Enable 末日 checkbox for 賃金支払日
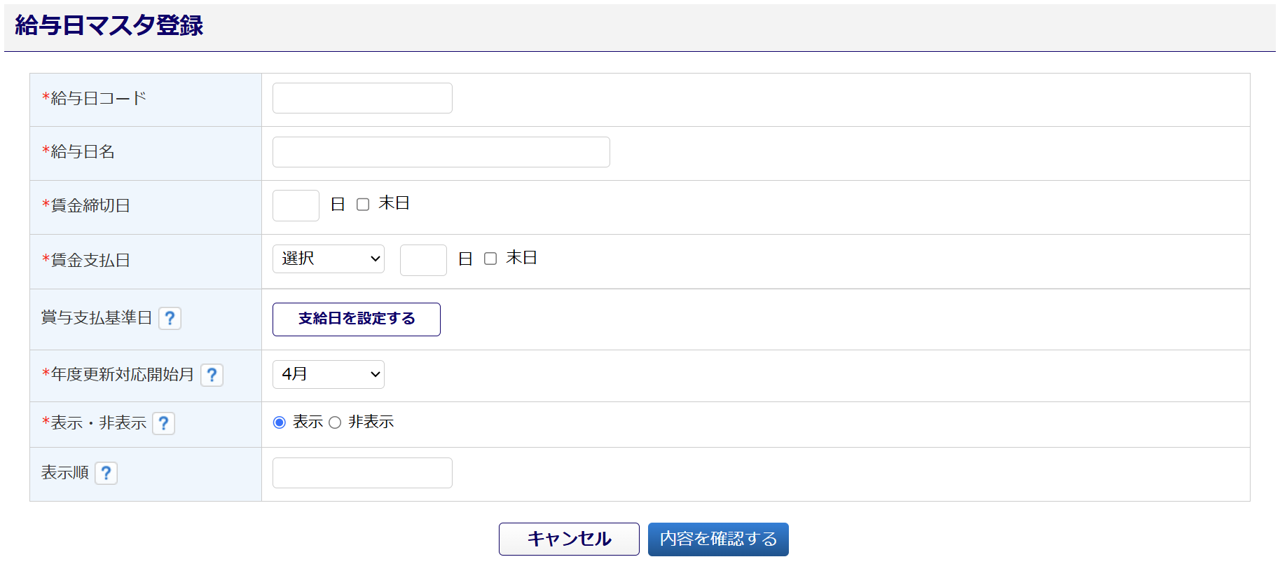 tap(490, 259)
